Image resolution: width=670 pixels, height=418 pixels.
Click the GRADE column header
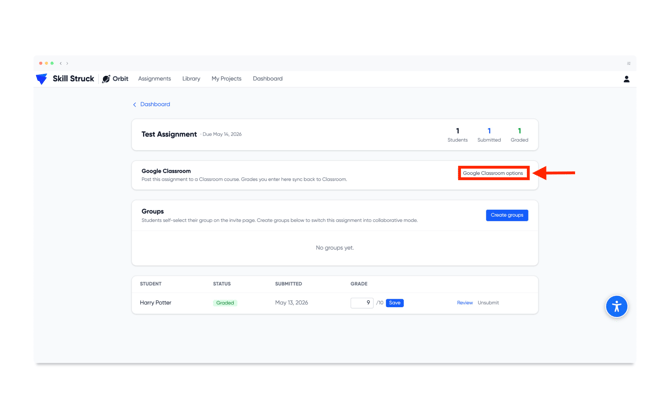tap(359, 284)
